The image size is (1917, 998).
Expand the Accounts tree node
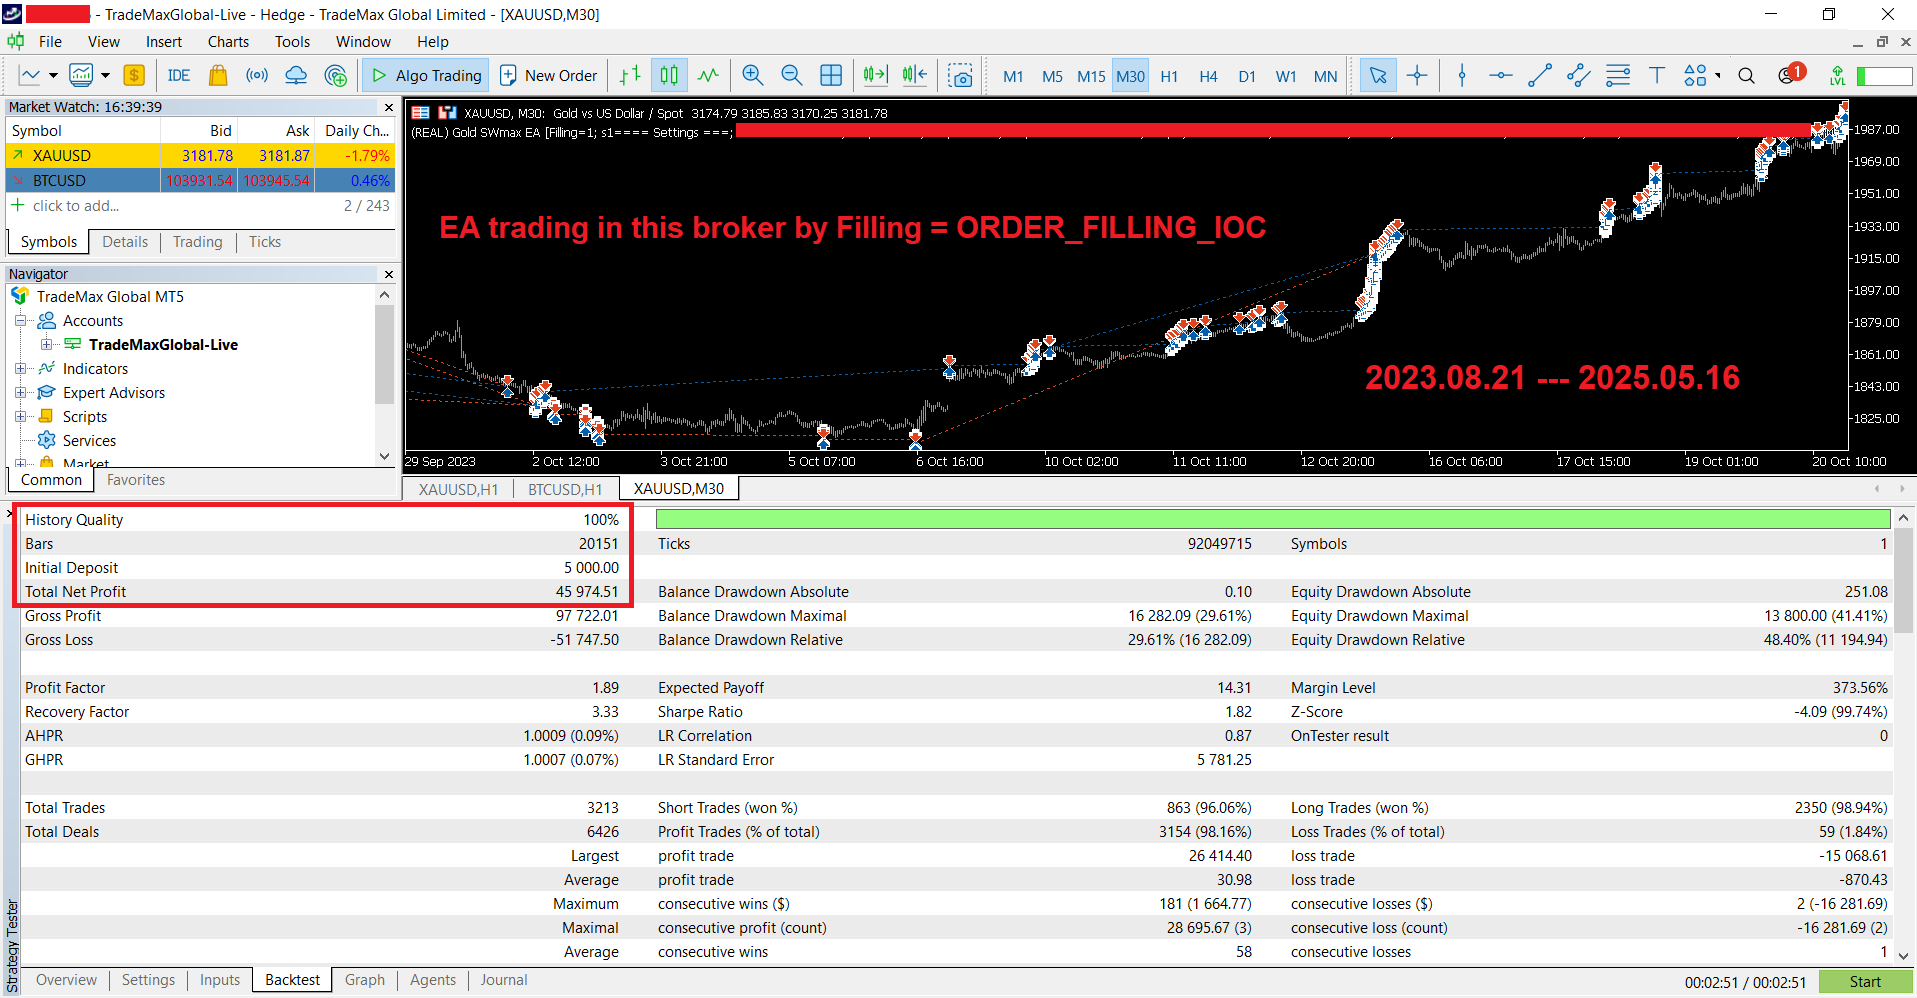[x=20, y=321]
